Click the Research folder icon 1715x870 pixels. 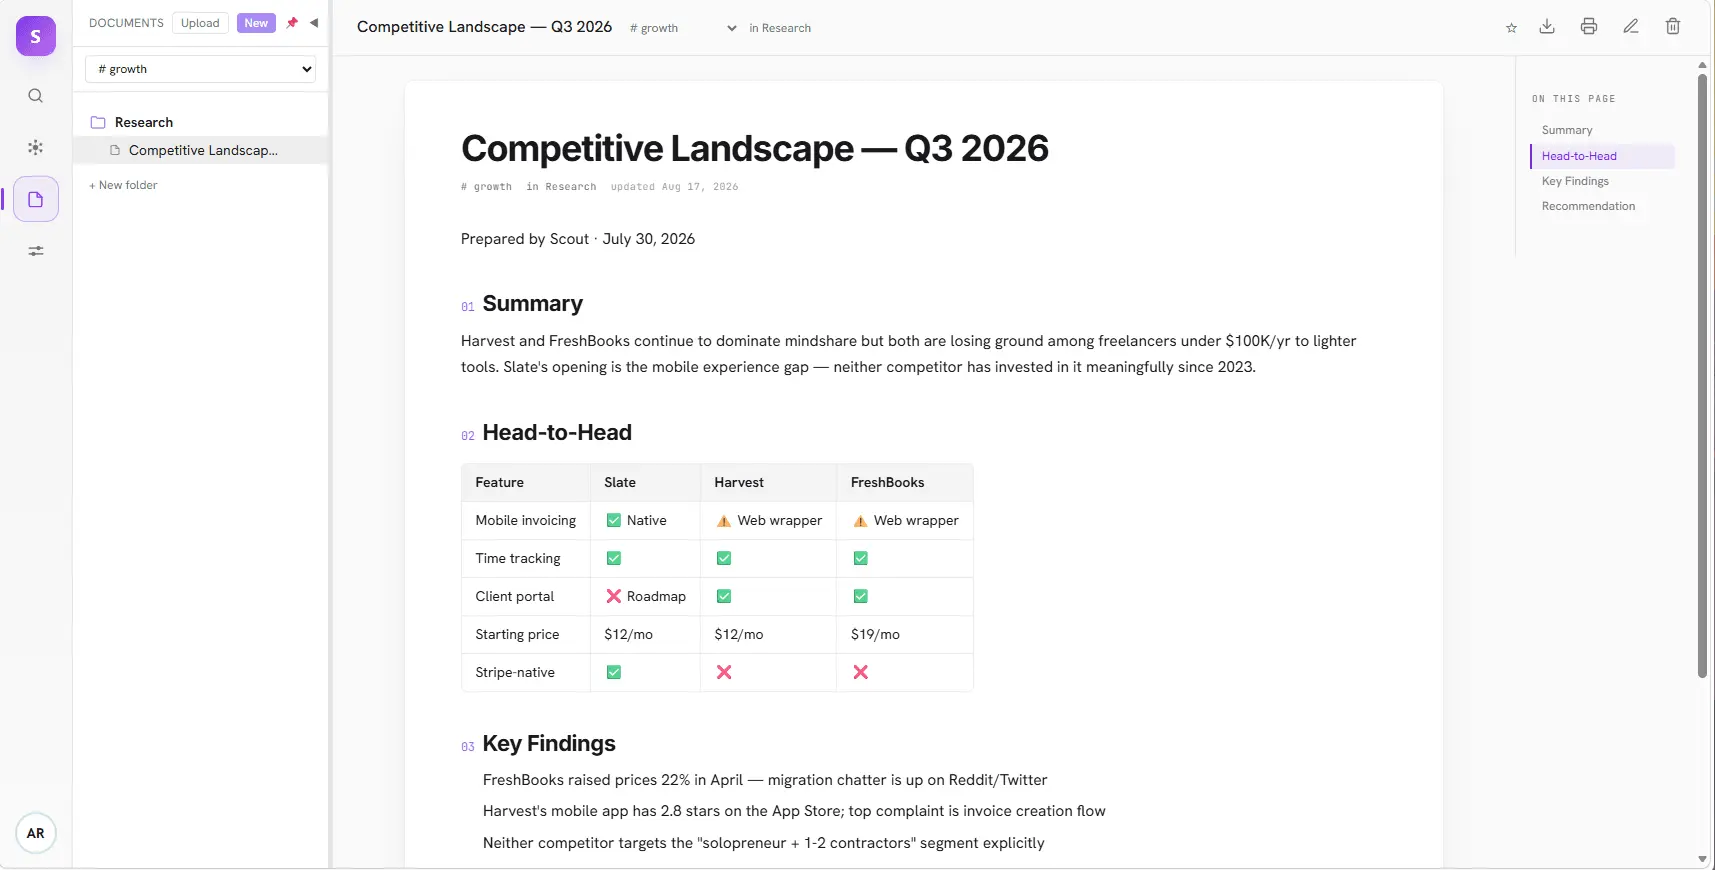pyautogui.click(x=98, y=122)
